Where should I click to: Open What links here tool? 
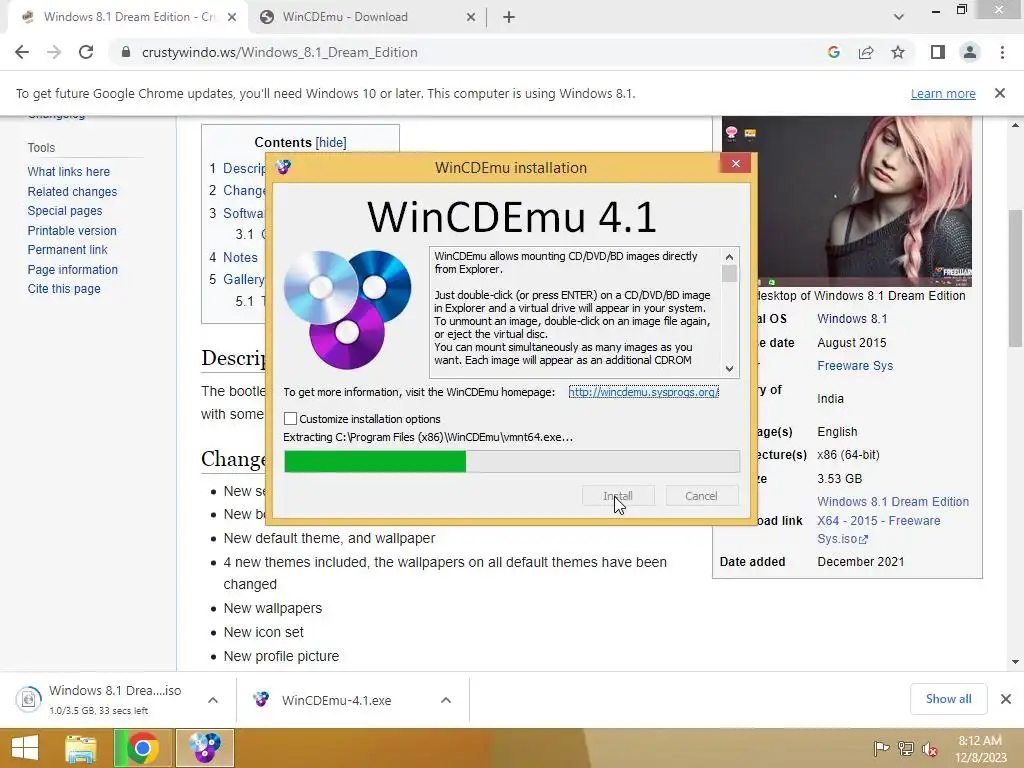click(x=69, y=172)
